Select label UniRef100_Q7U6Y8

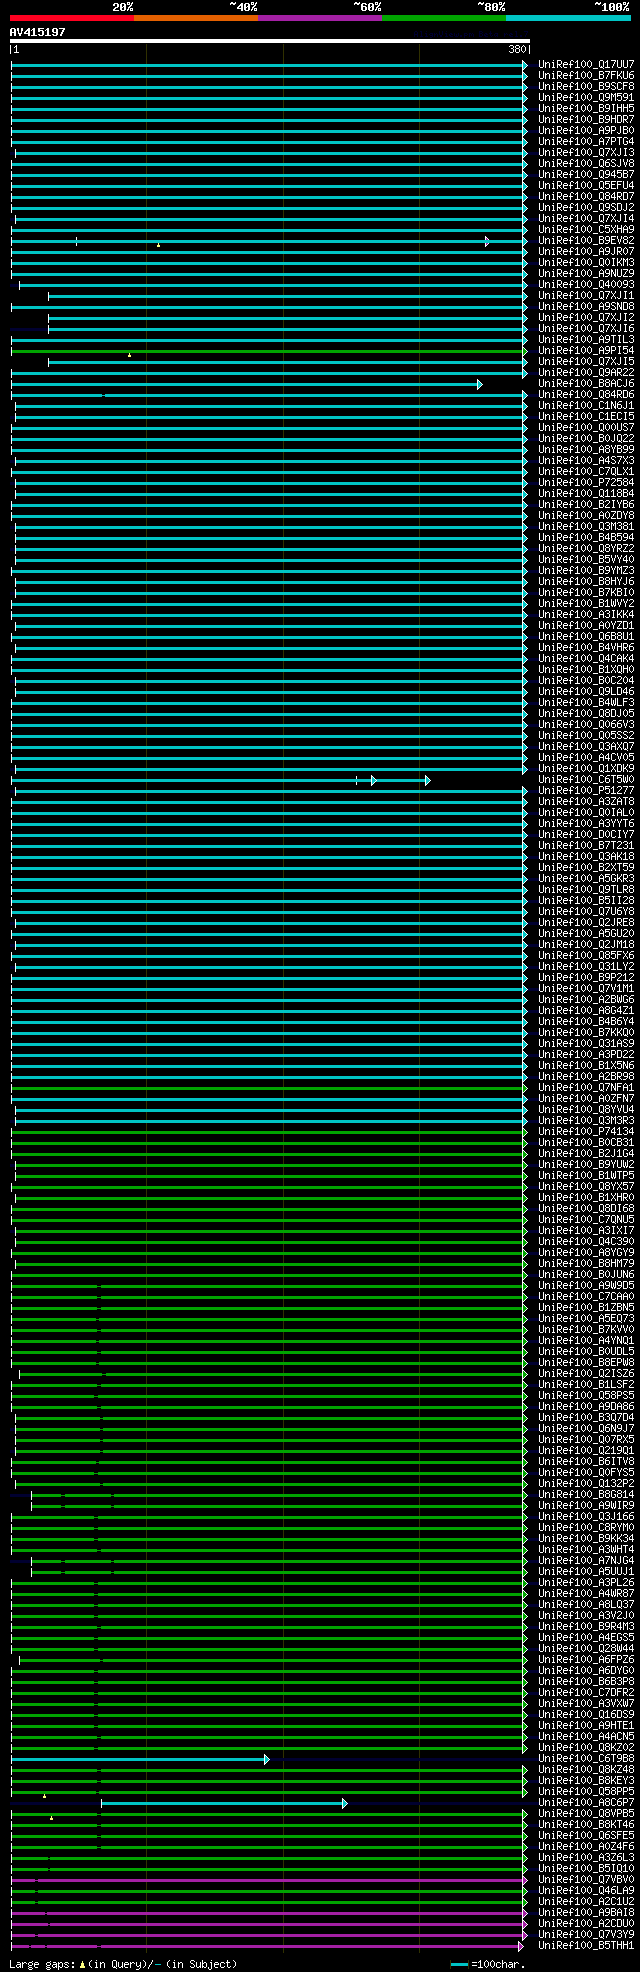586,912
